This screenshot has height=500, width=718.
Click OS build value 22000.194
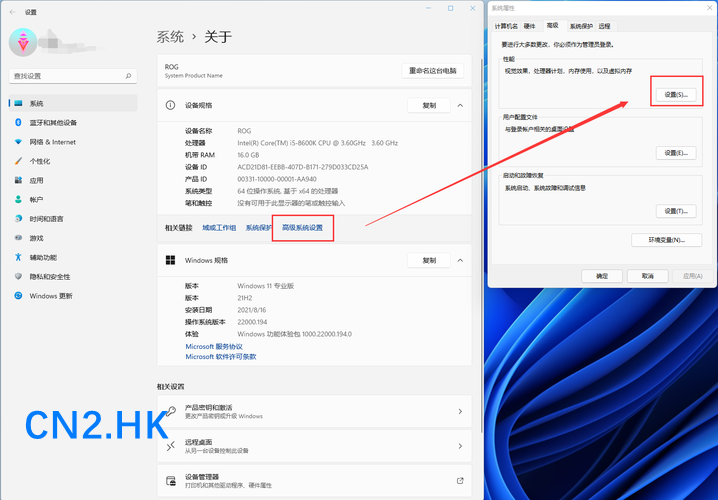point(252,322)
